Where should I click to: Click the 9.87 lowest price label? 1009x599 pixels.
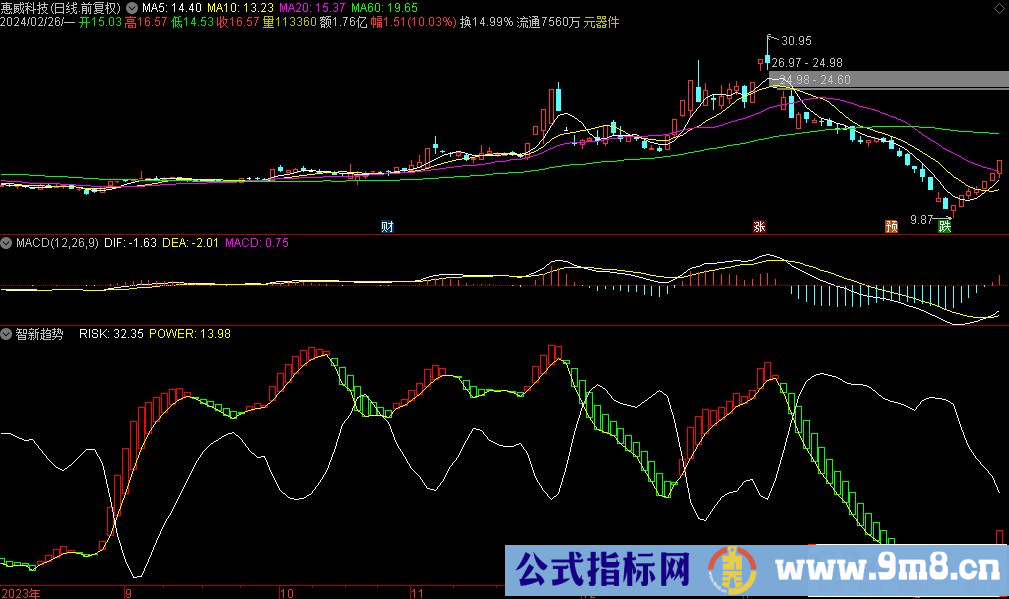click(921, 220)
